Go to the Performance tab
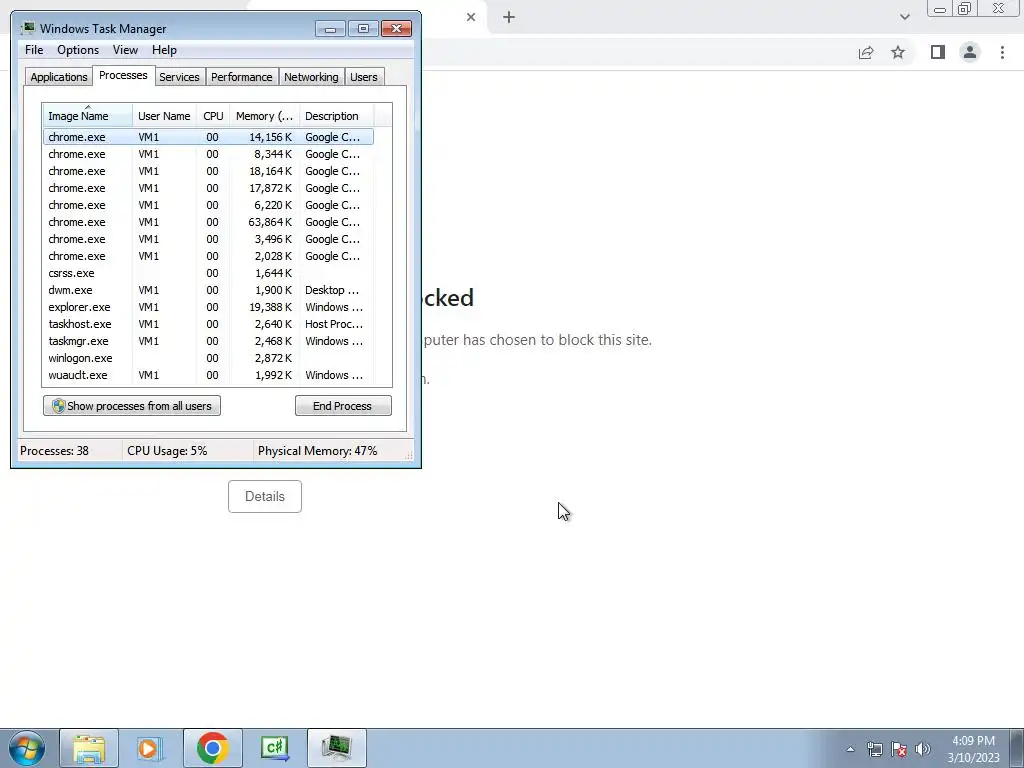The width and height of the screenshot is (1024, 768). [x=242, y=77]
